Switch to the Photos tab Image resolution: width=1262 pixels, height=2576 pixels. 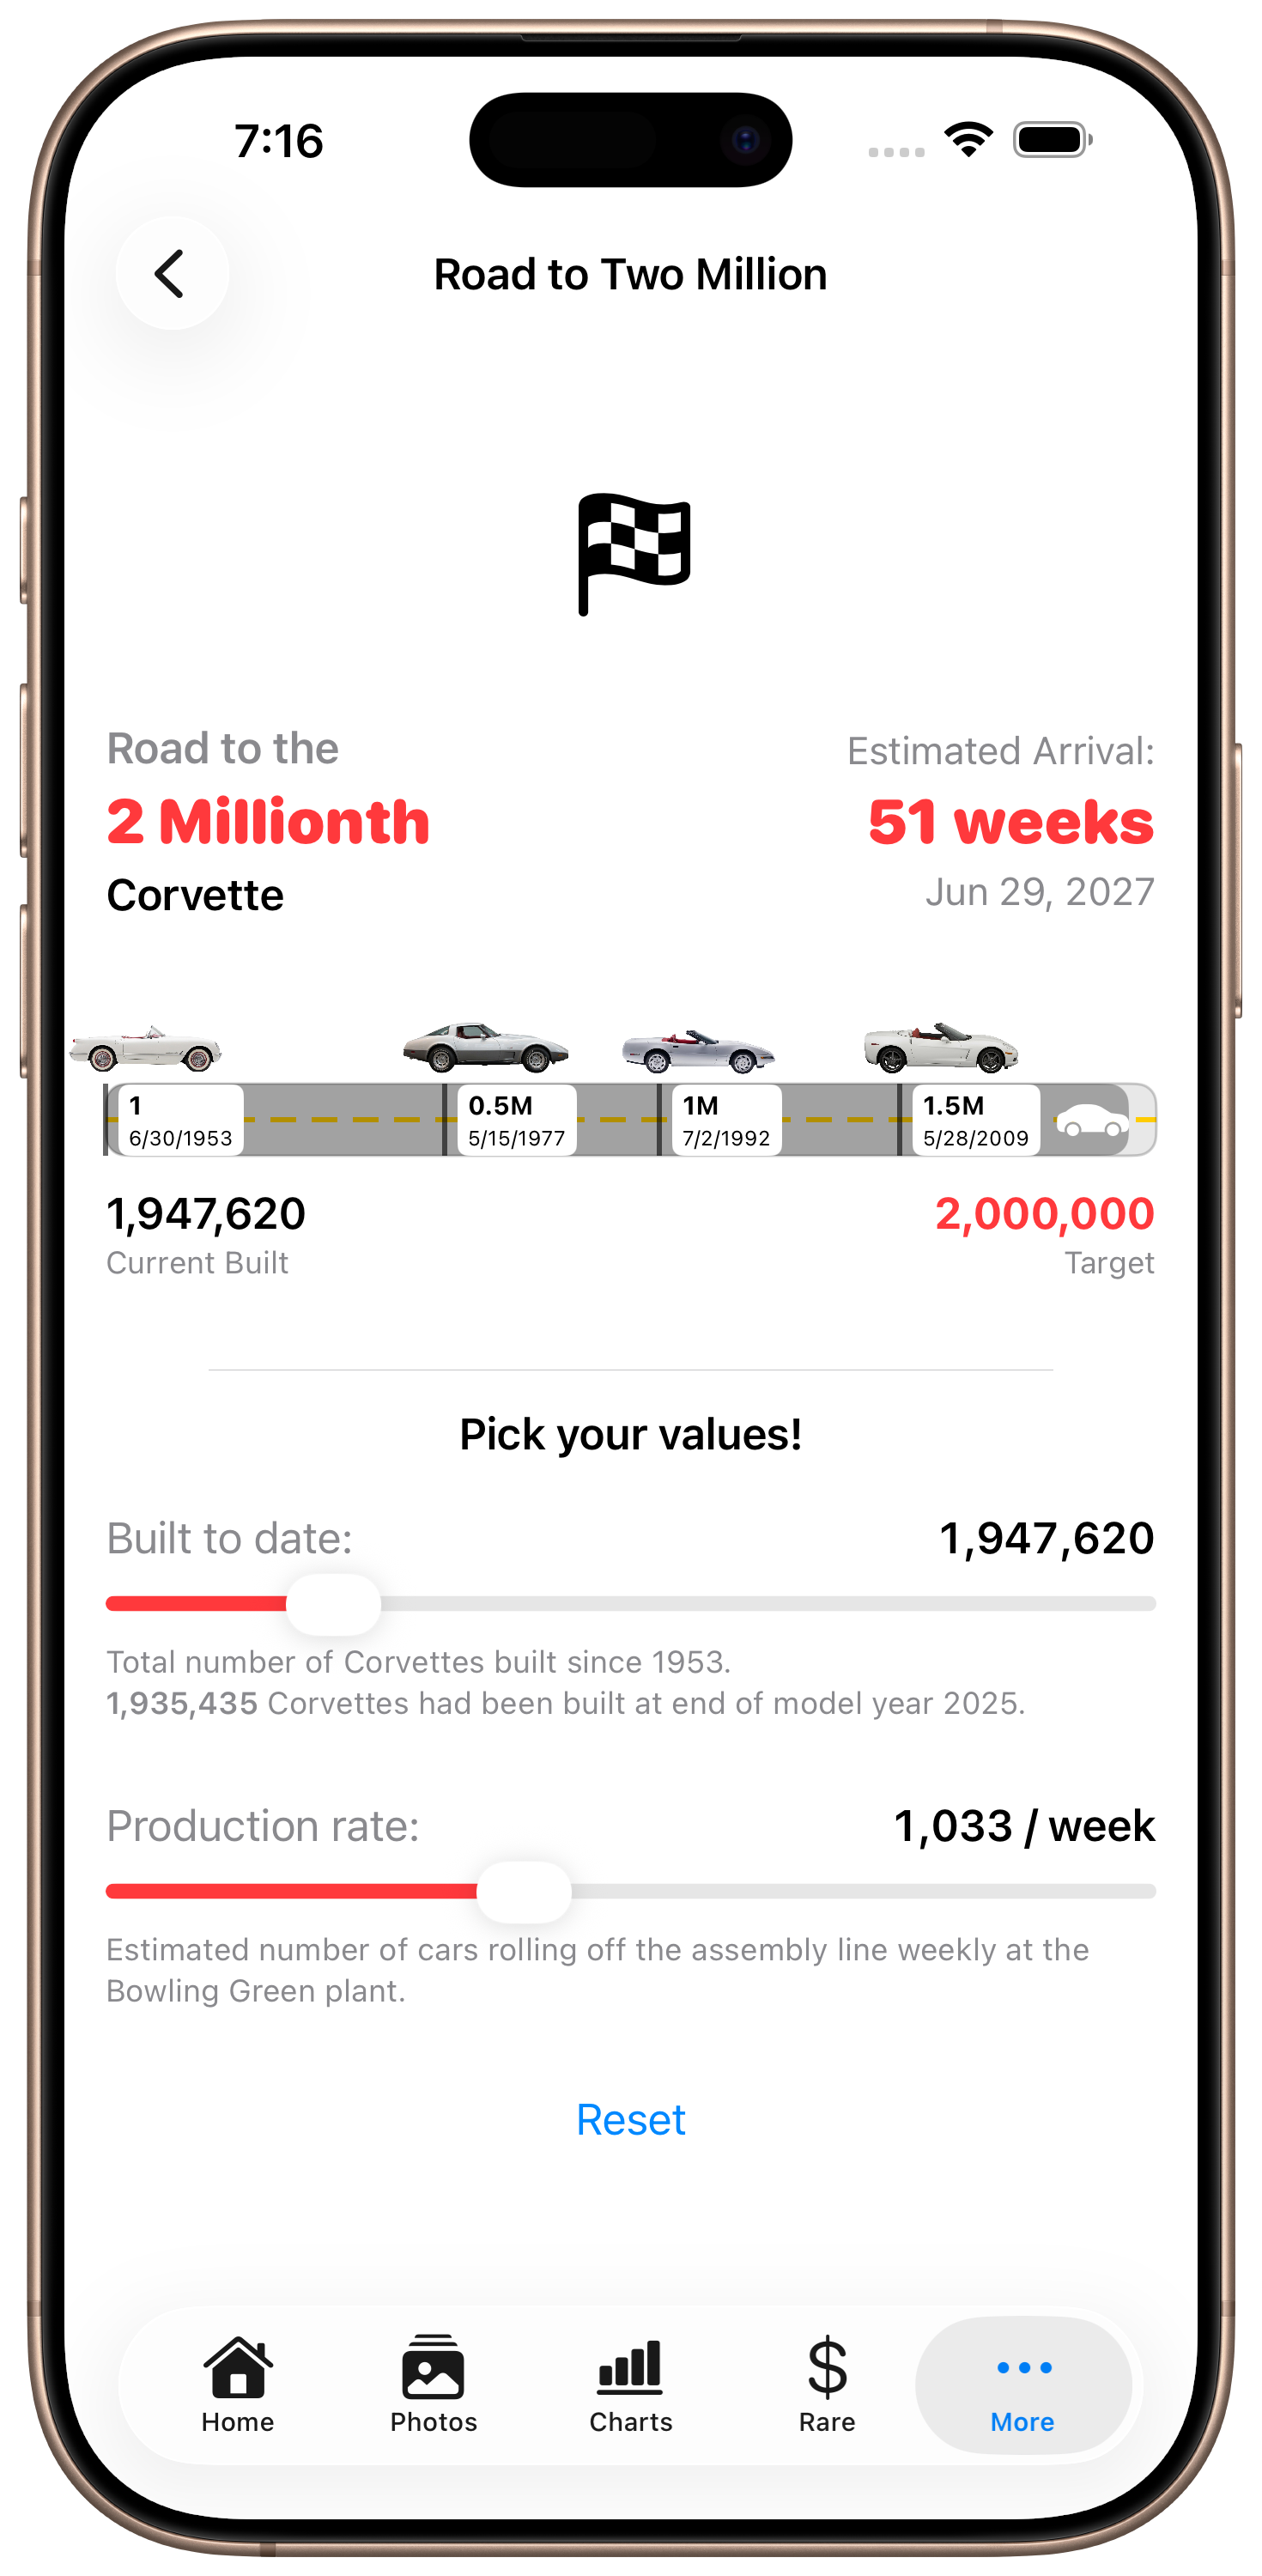tap(433, 2384)
